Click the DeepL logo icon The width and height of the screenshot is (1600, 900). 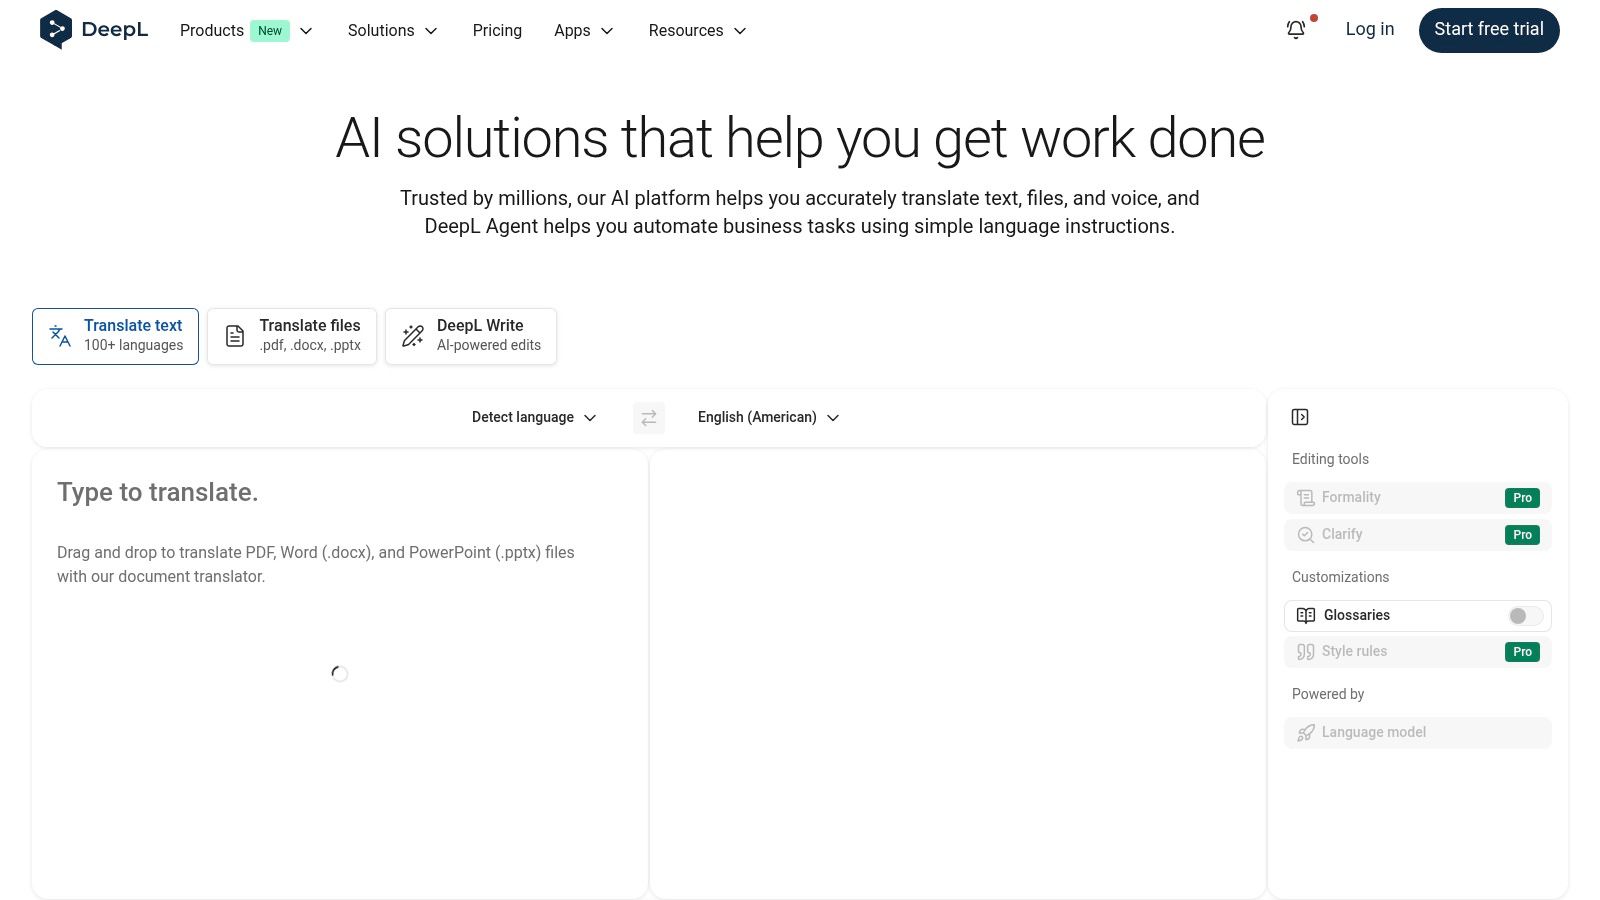coord(56,30)
